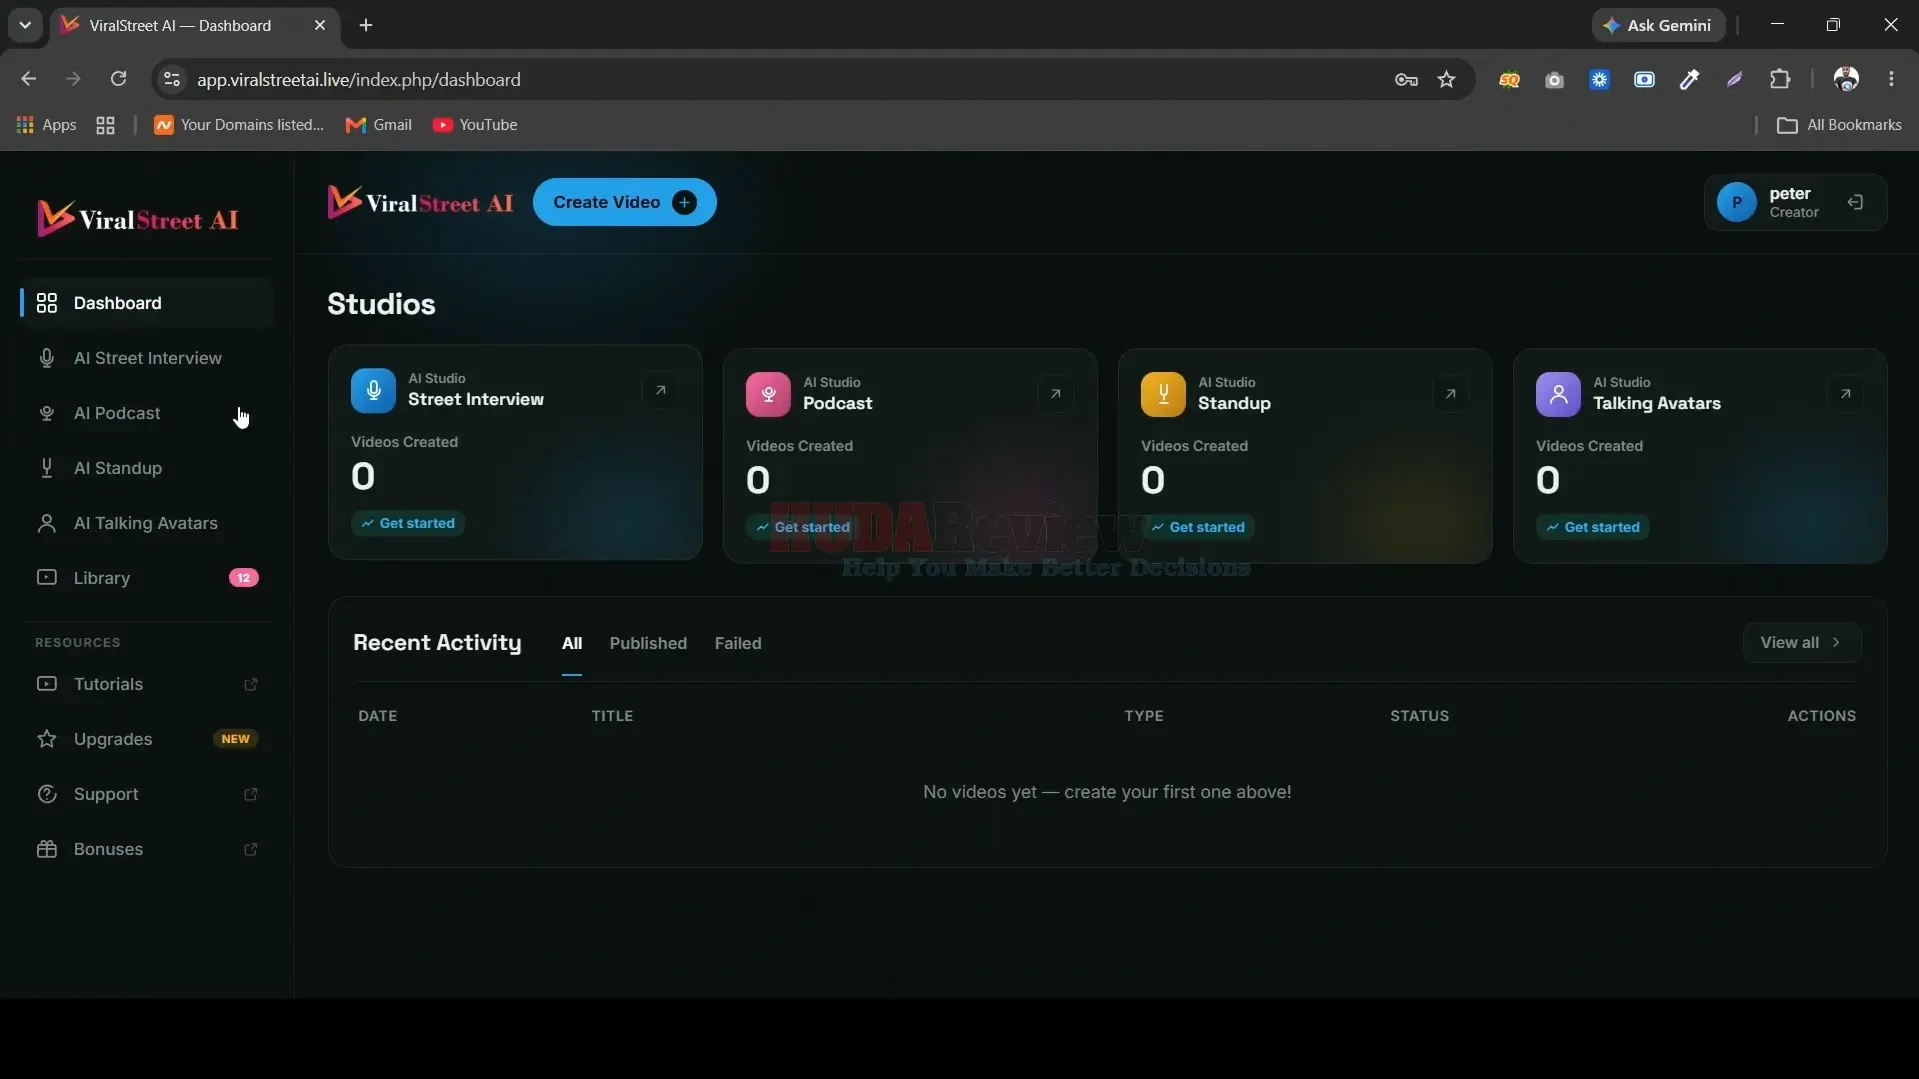Open Standup studio arrow icon
Viewport: 1919px width, 1079px height.
click(x=1450, y=394)
